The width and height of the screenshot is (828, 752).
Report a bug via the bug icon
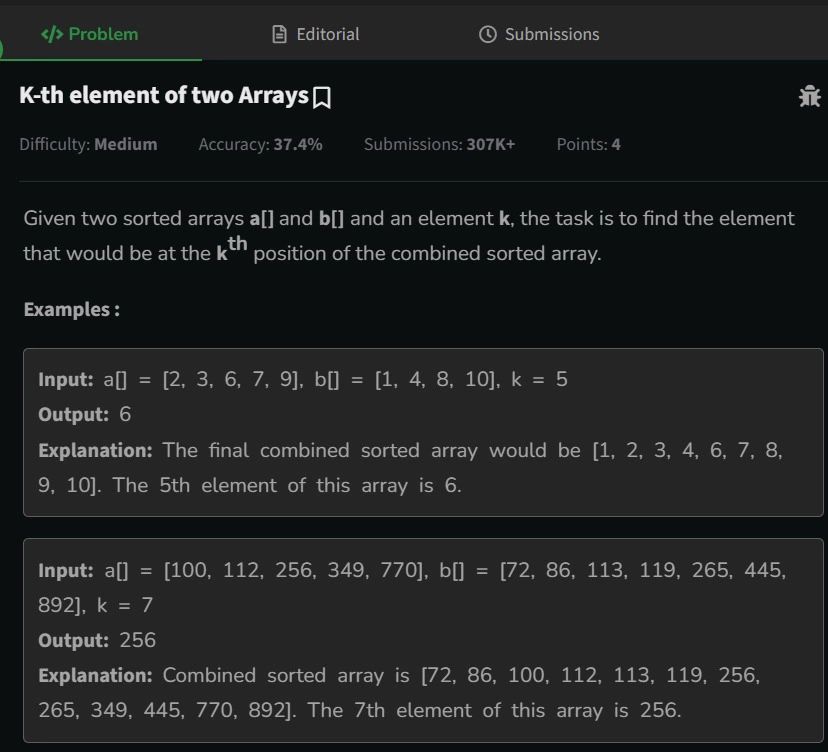click(809, 96)
